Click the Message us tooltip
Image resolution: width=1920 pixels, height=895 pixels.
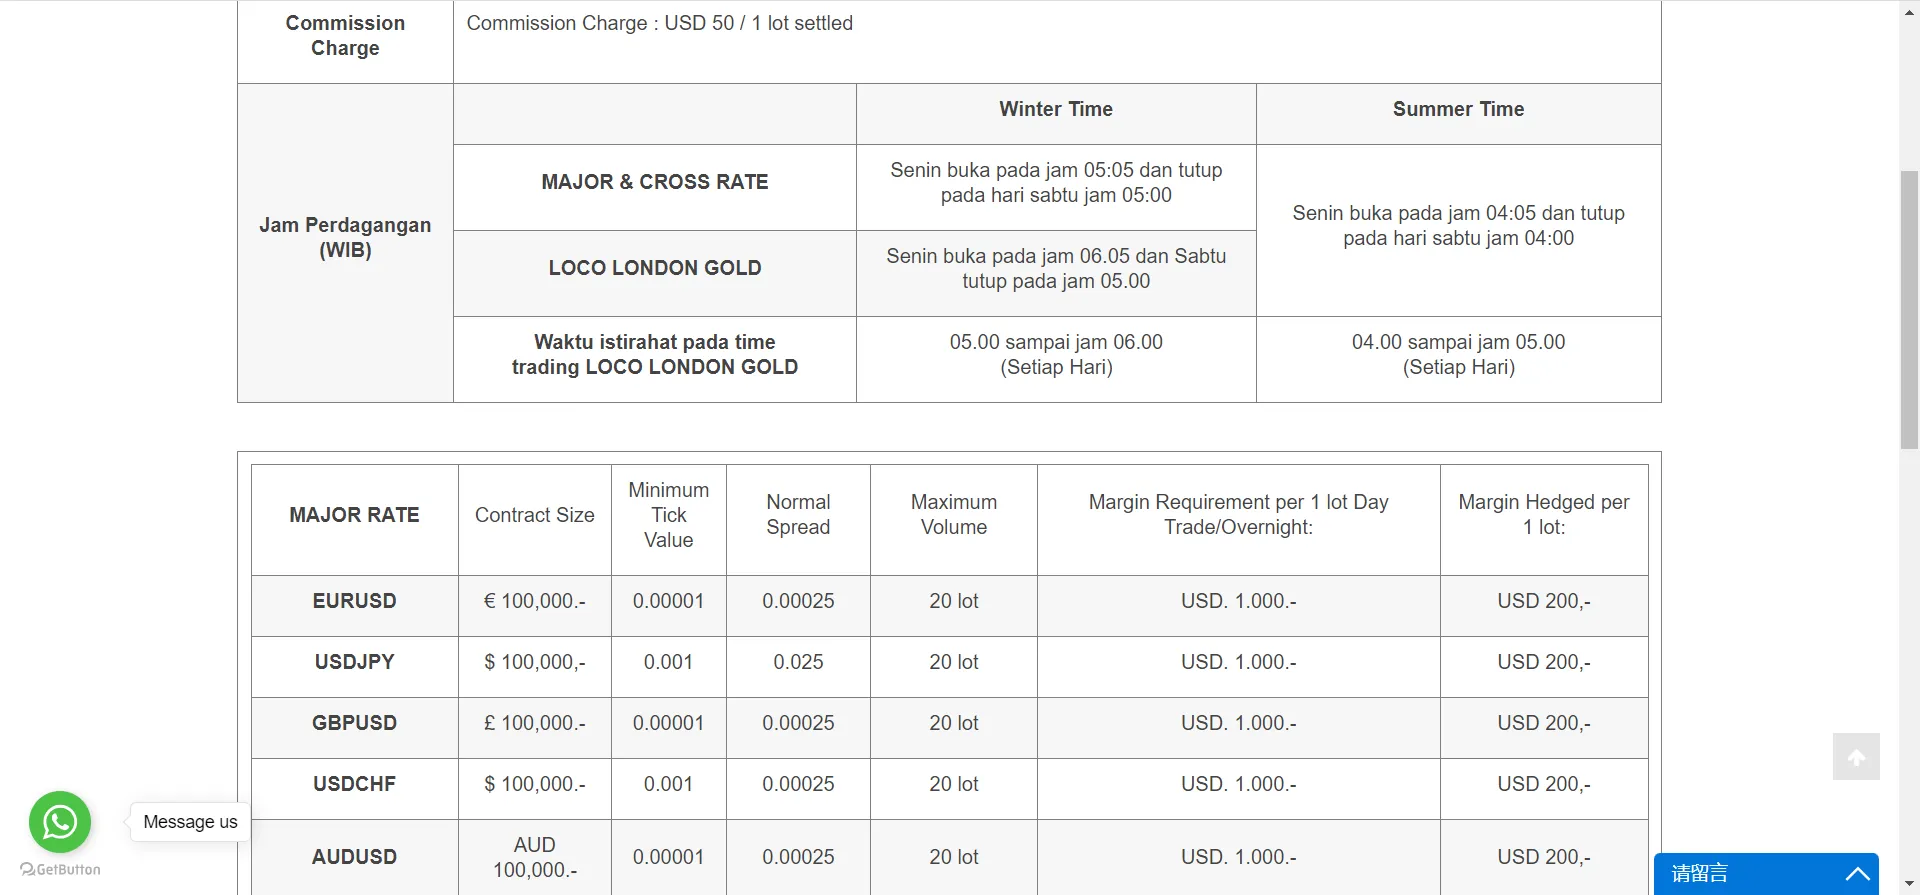[190, 822]
